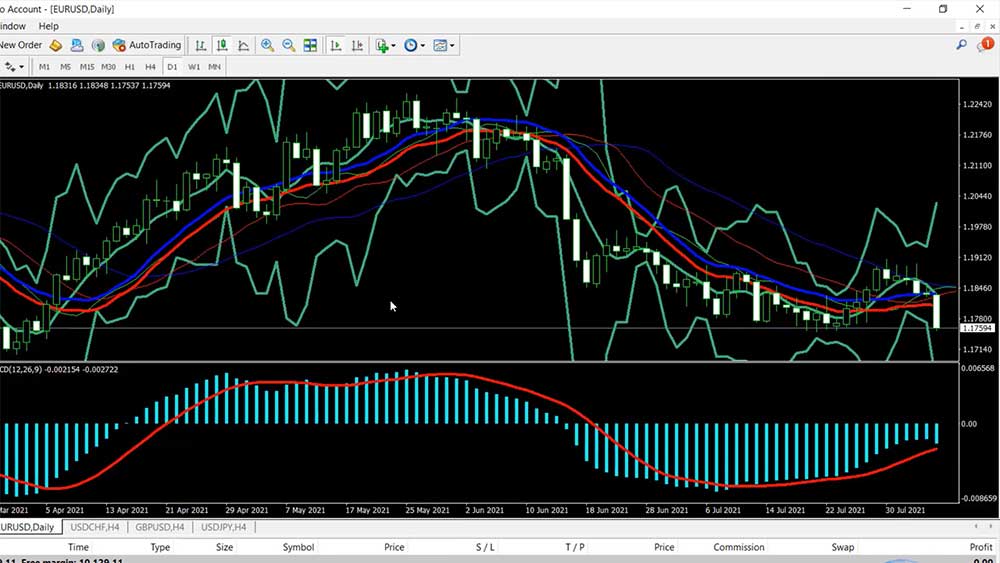The width and height of the screenshot is (1000, 563).
Task: Click the indicators list icon with green plus
Action: coord(381,45)
